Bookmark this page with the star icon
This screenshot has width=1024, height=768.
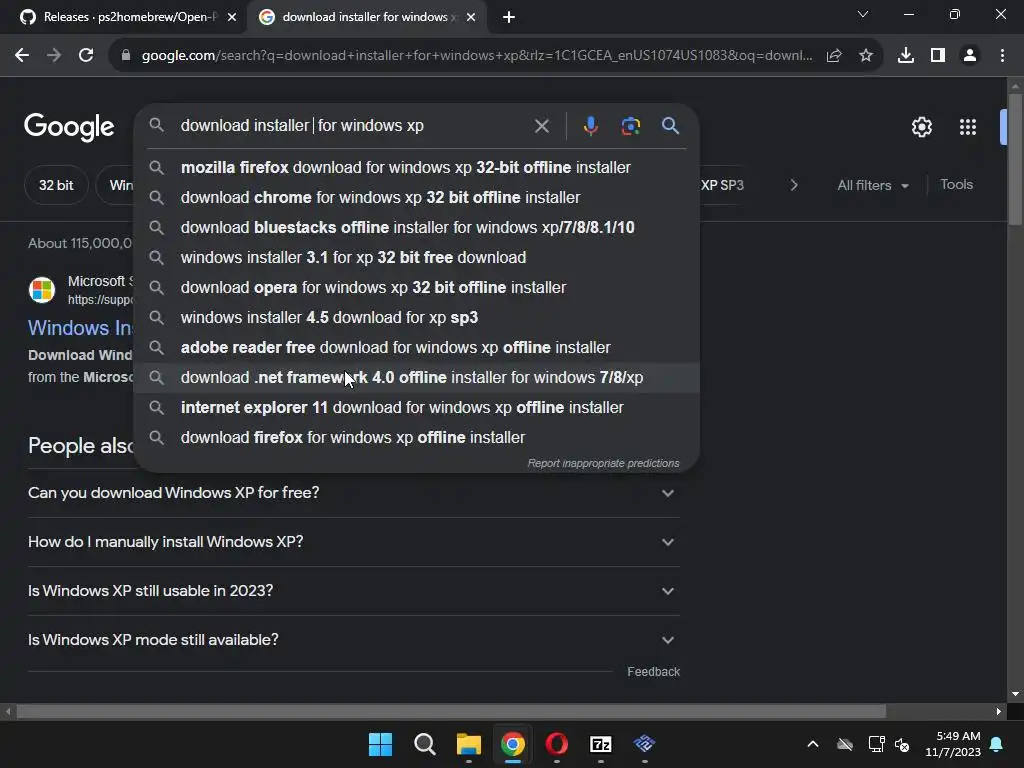click(x=866, y=56)
